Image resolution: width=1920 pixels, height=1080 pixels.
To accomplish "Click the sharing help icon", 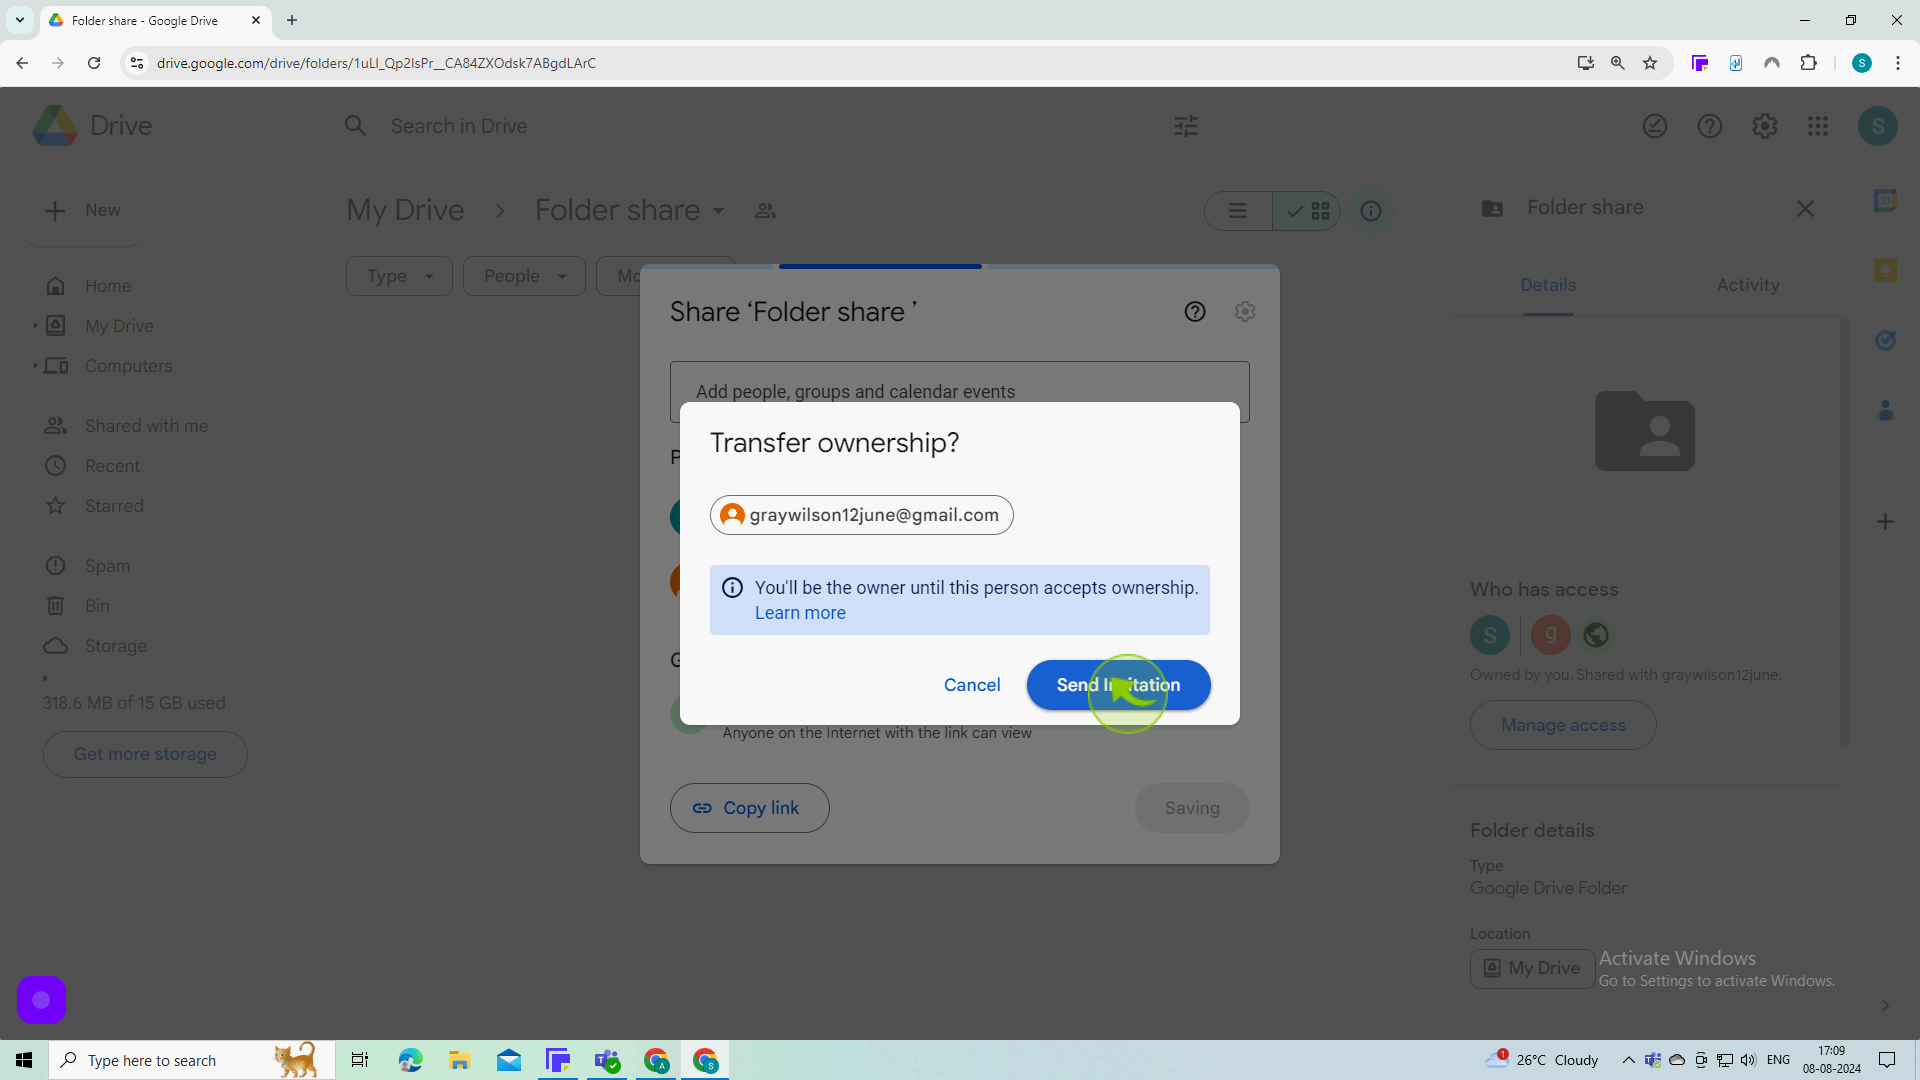I will 1195,311.
